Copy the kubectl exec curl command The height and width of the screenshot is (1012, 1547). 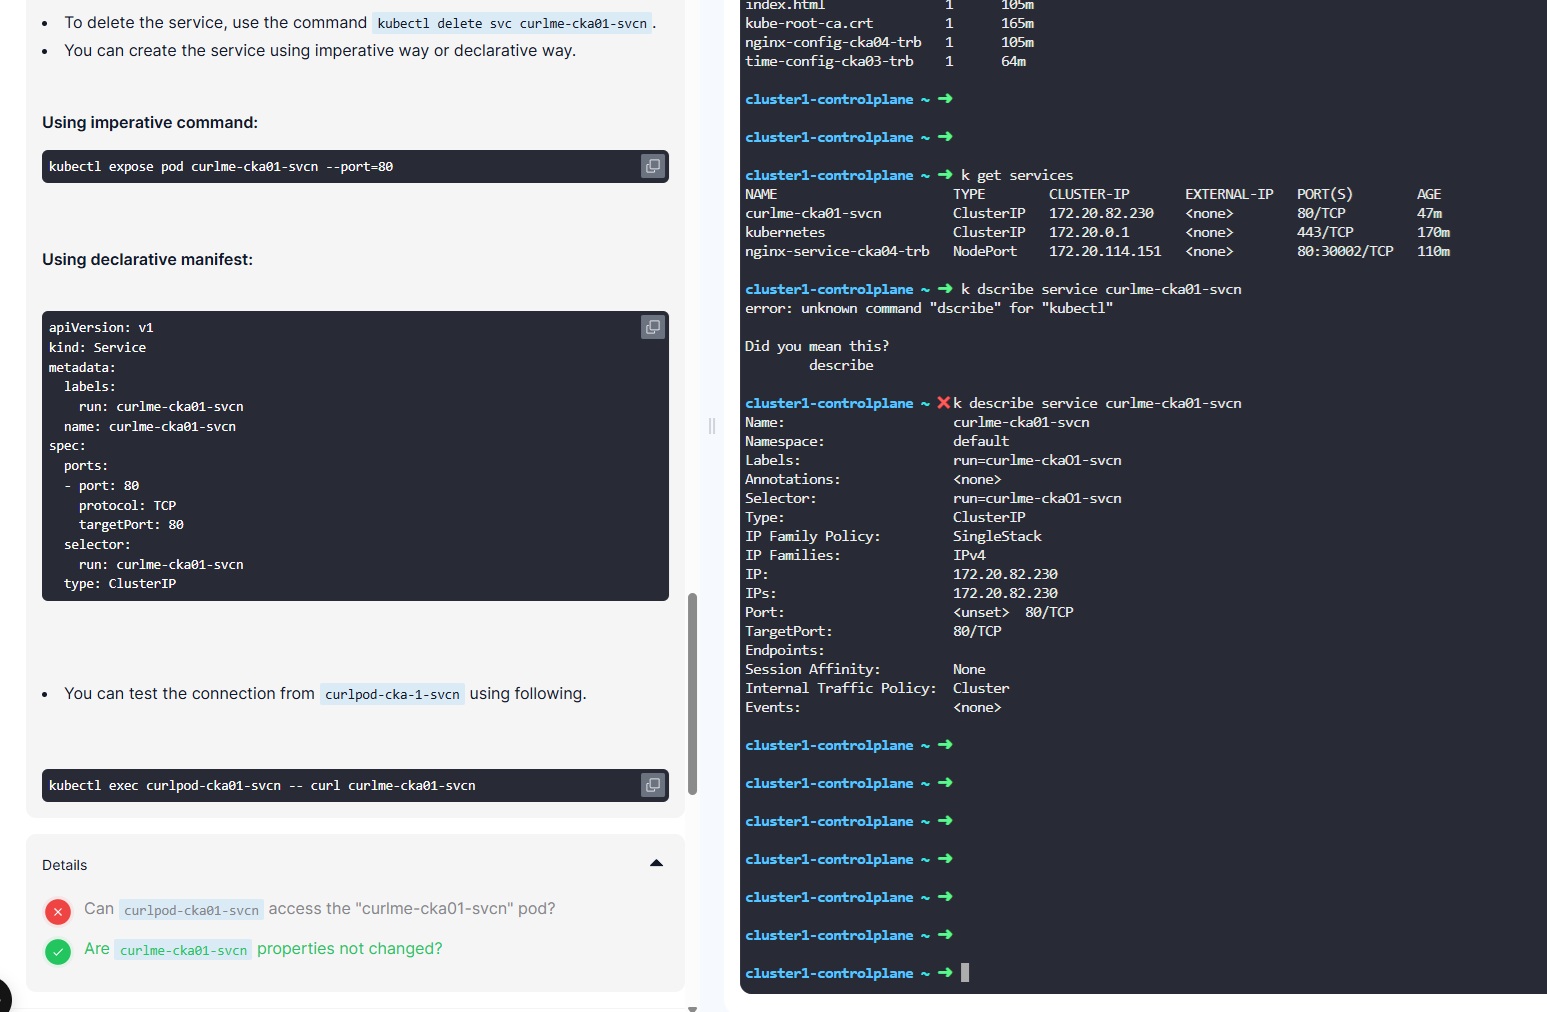[653, 785]
